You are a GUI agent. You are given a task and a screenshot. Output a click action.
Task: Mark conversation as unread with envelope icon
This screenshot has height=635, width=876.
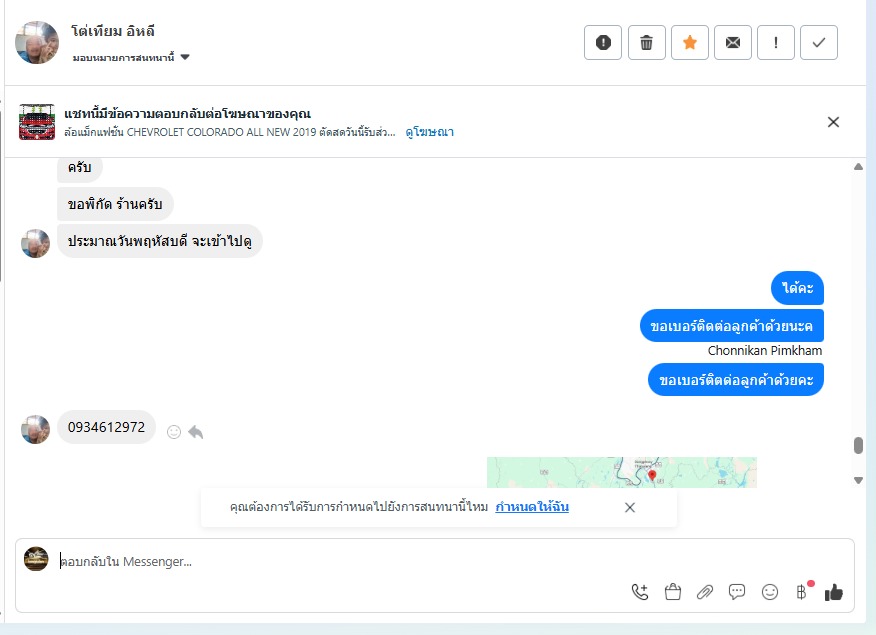click(x=733, y=42)
